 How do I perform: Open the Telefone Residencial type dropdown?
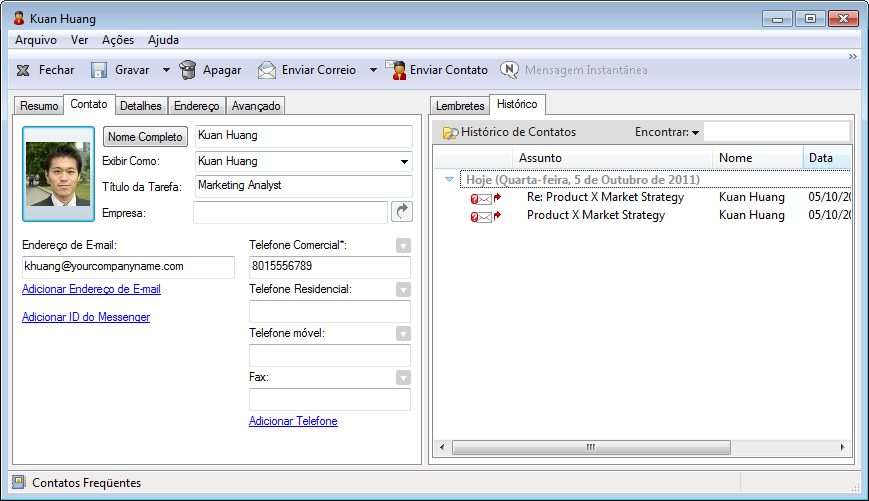click(x=403, y=290)
